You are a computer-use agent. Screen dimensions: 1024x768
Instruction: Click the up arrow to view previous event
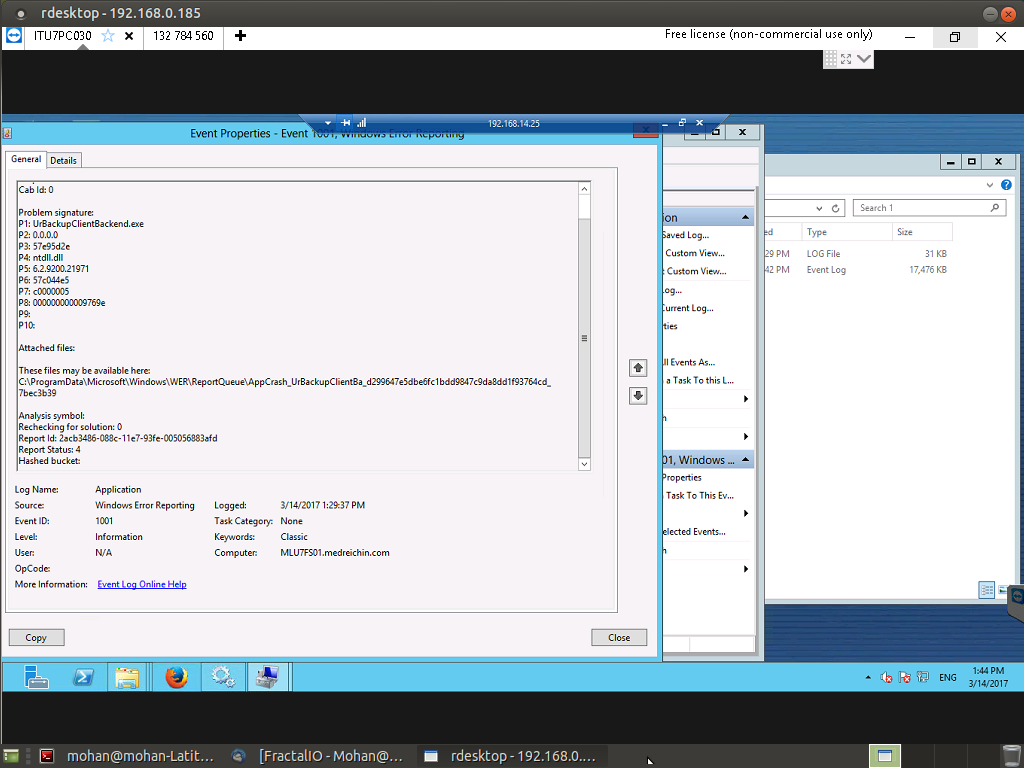click(638, 368)
